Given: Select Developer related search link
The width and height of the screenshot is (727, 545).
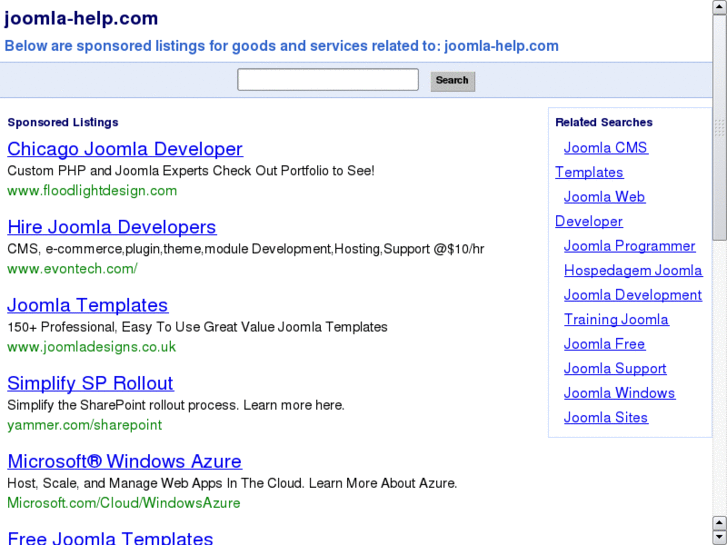Looking at the screenshot, I should [589, 221].
